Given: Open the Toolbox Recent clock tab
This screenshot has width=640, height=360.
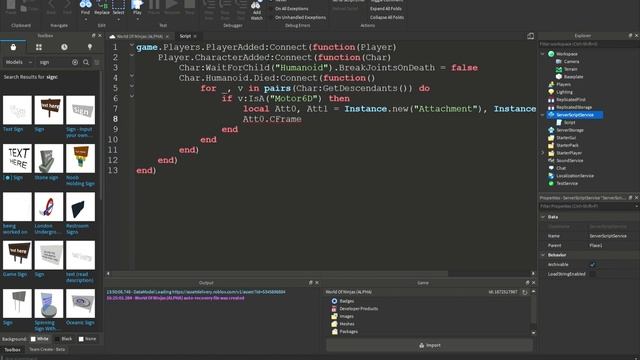Looking at the screenshot, I should [x=64, y=47].
